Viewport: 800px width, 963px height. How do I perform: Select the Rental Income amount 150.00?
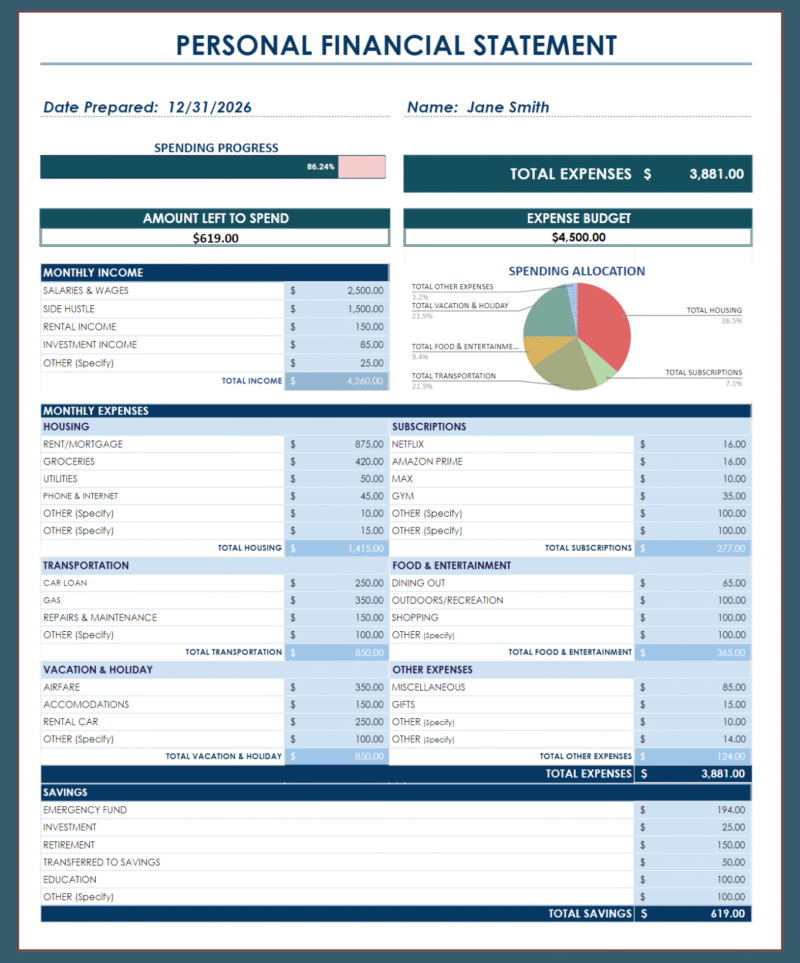coord(337,327)
